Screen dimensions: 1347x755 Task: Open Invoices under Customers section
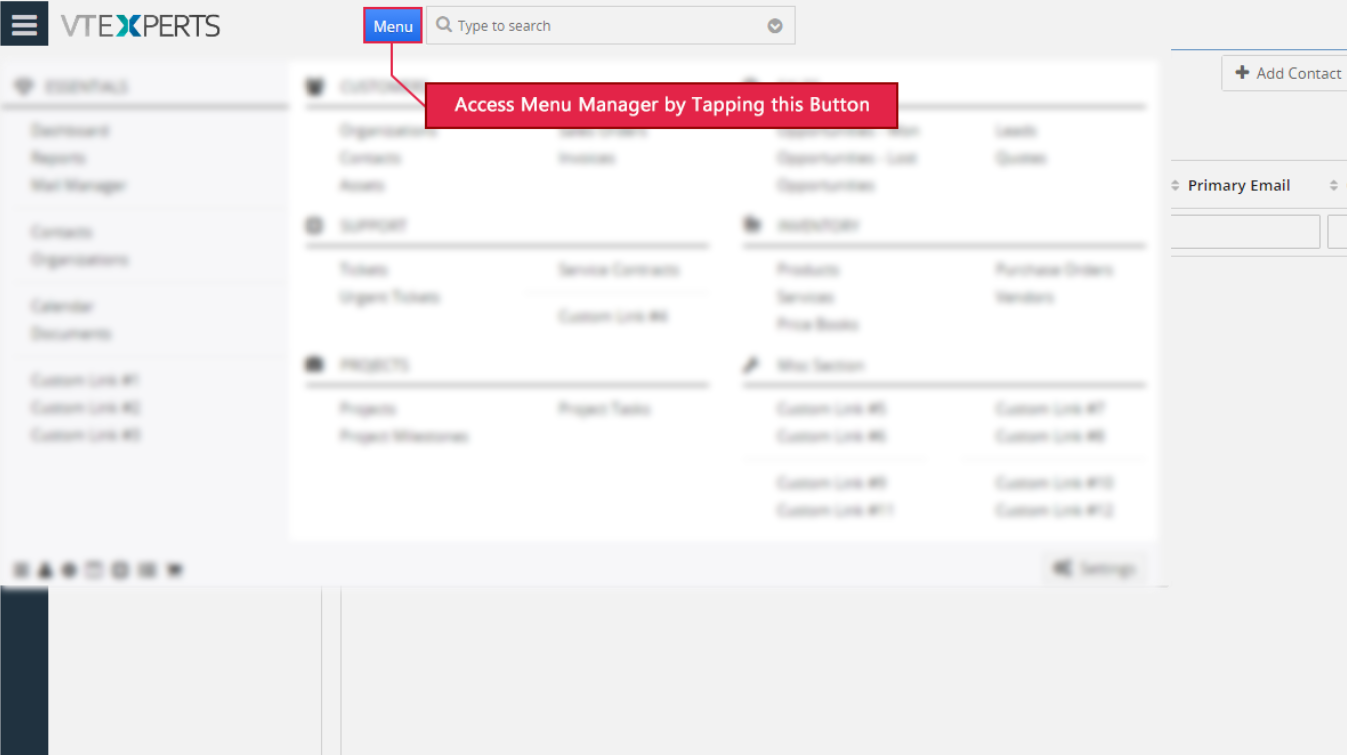587,158
